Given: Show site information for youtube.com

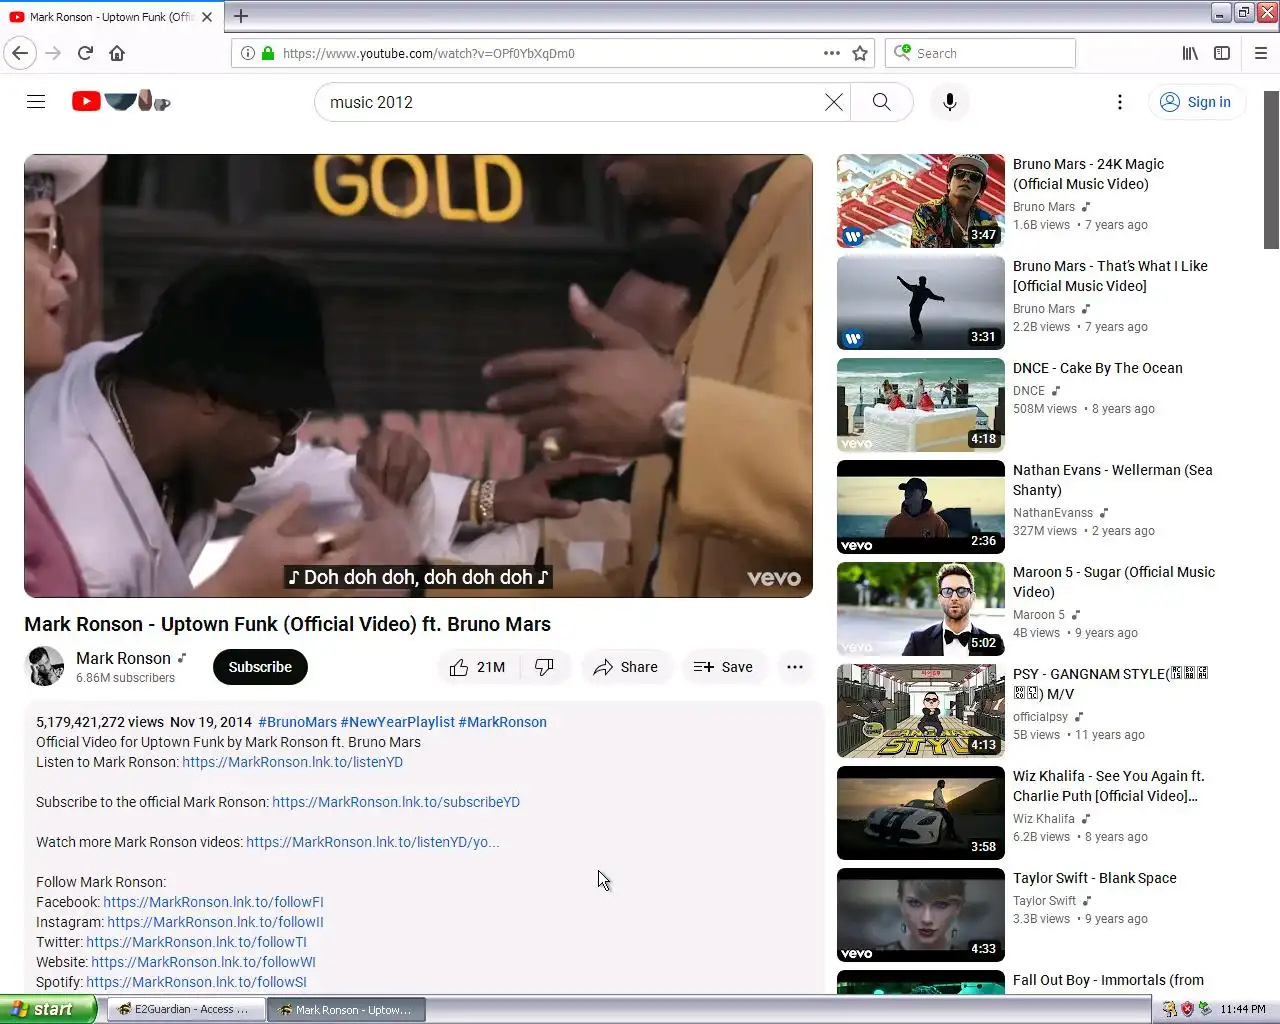Looking at the screenshot, I should (248, 53).
